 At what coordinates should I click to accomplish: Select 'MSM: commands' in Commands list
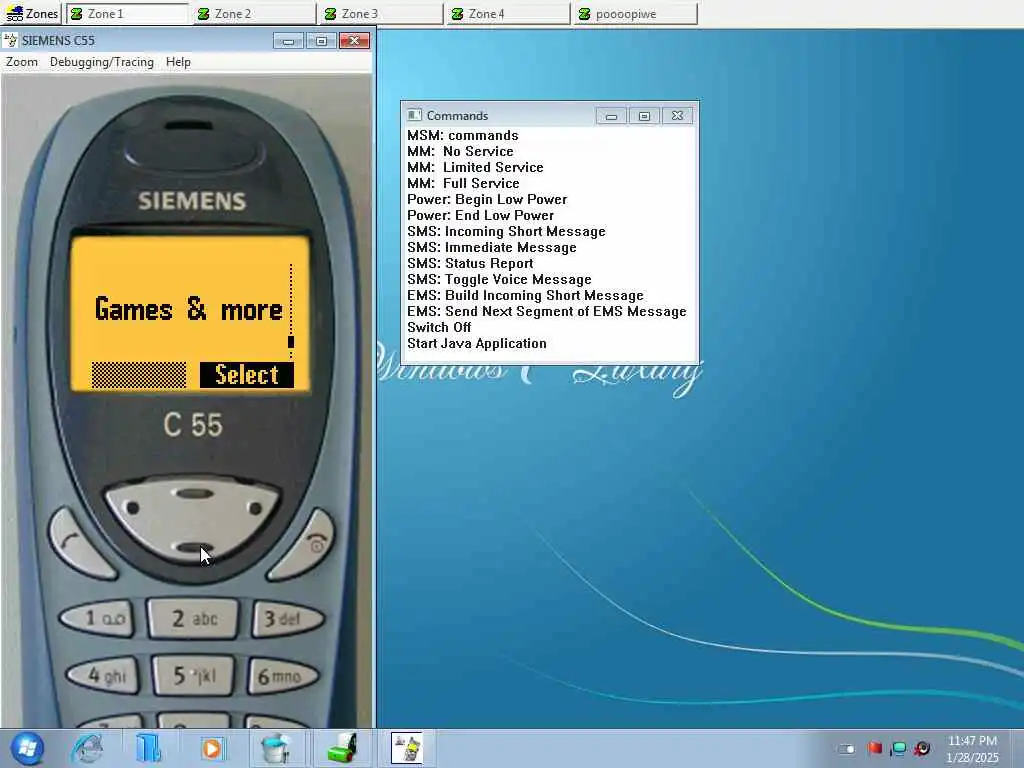pyautogui.click(x=462, y=135)
